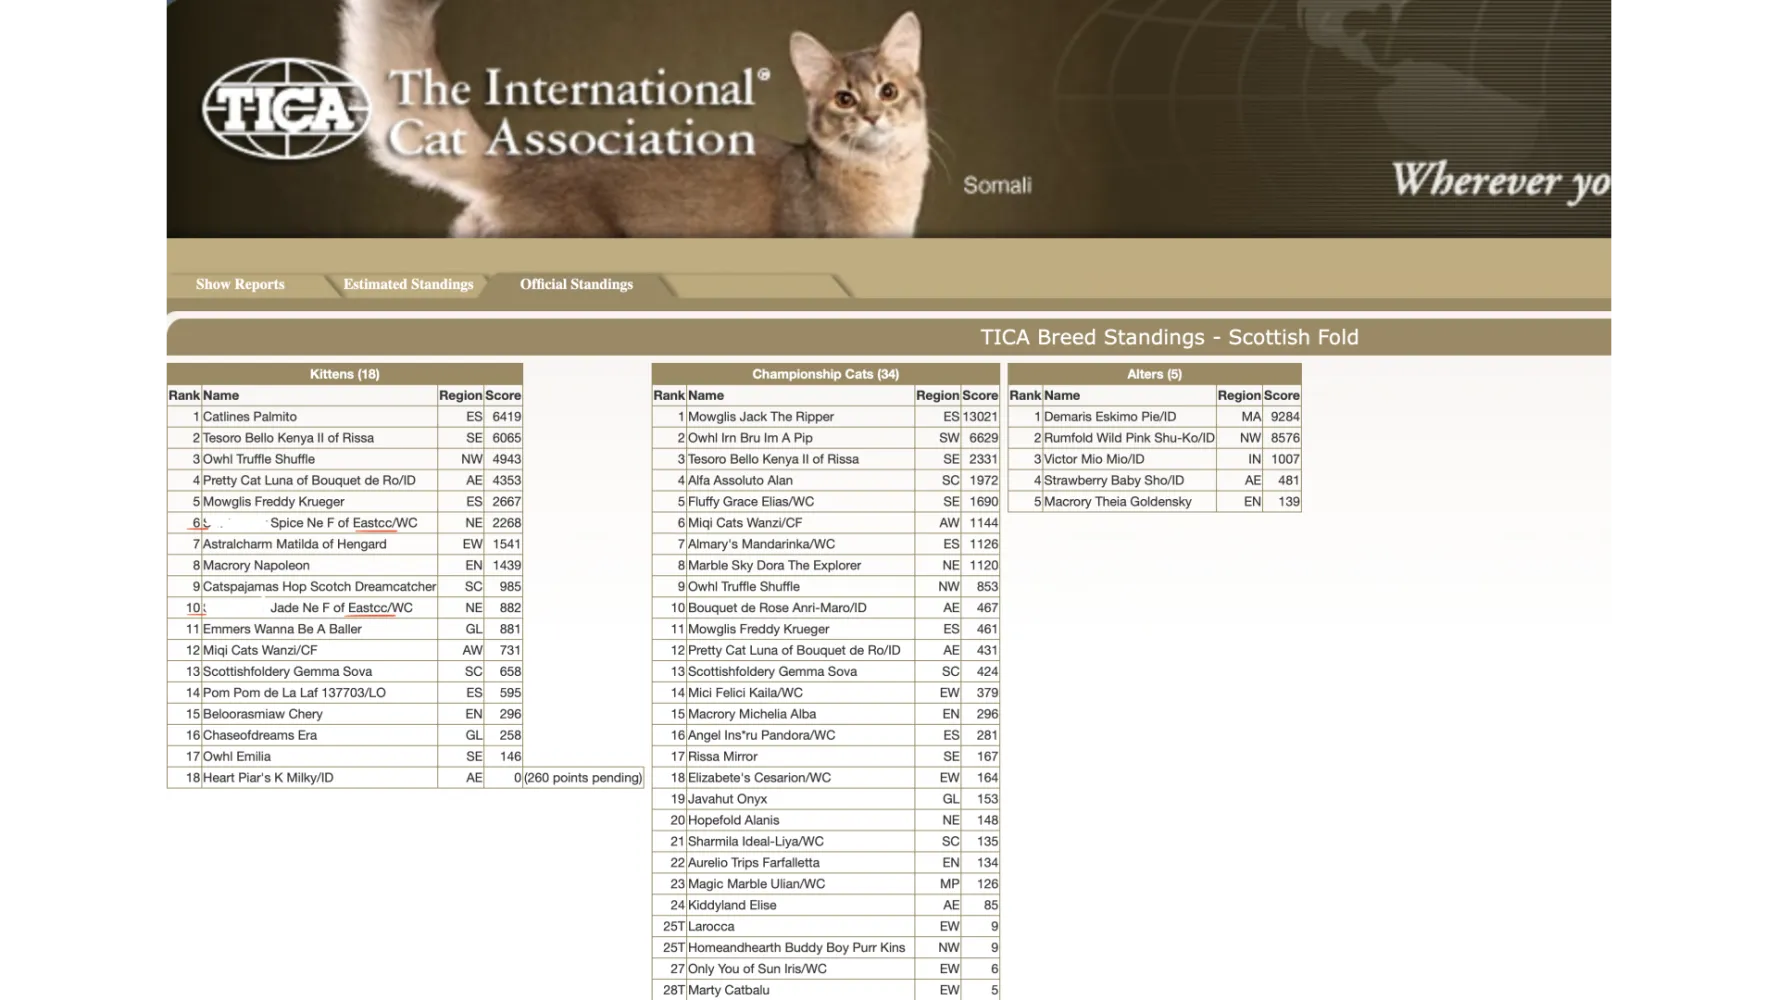
Task: Select Almary's Mandarinka/WC row
Action: (x=825, y=544)
